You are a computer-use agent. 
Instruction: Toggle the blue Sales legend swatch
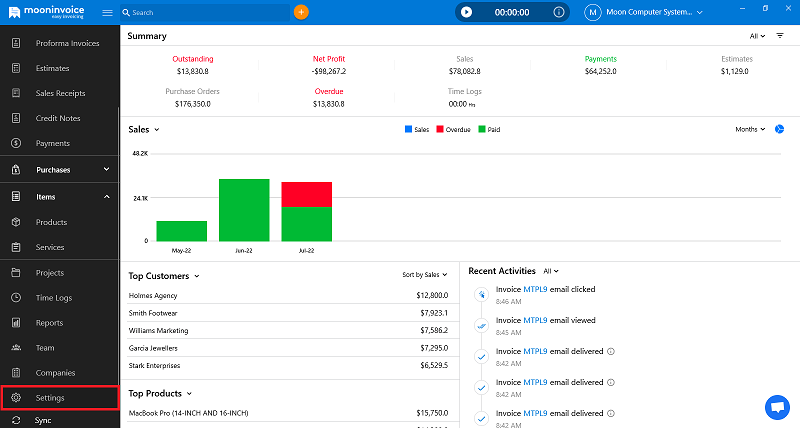click(x=408, y=130)
